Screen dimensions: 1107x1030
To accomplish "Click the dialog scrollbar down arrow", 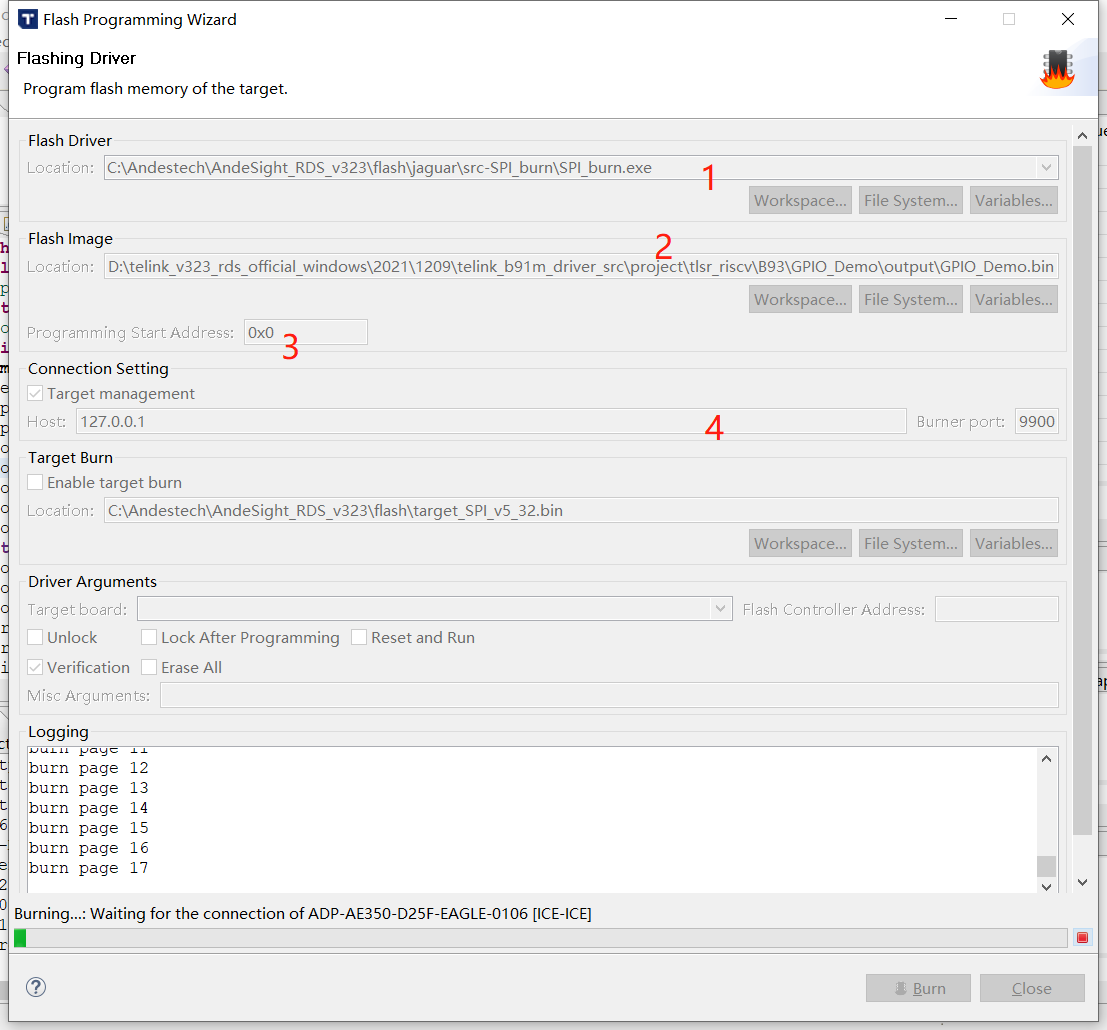I will point(1082,882).
